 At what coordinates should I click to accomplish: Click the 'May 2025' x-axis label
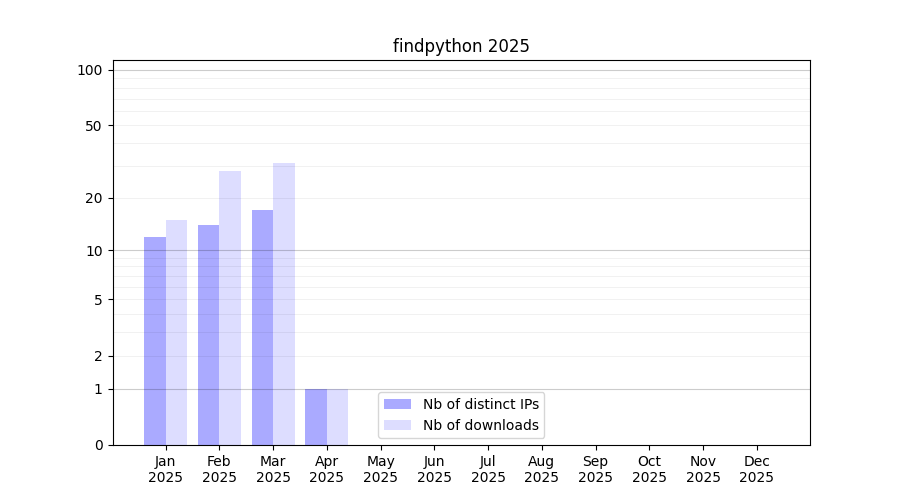(x=380, y=469)
